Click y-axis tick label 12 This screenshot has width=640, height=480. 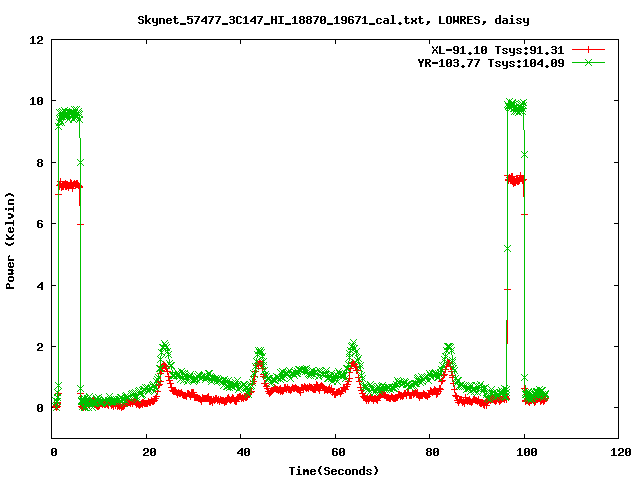pyautogui.click(x=37, y=40)
